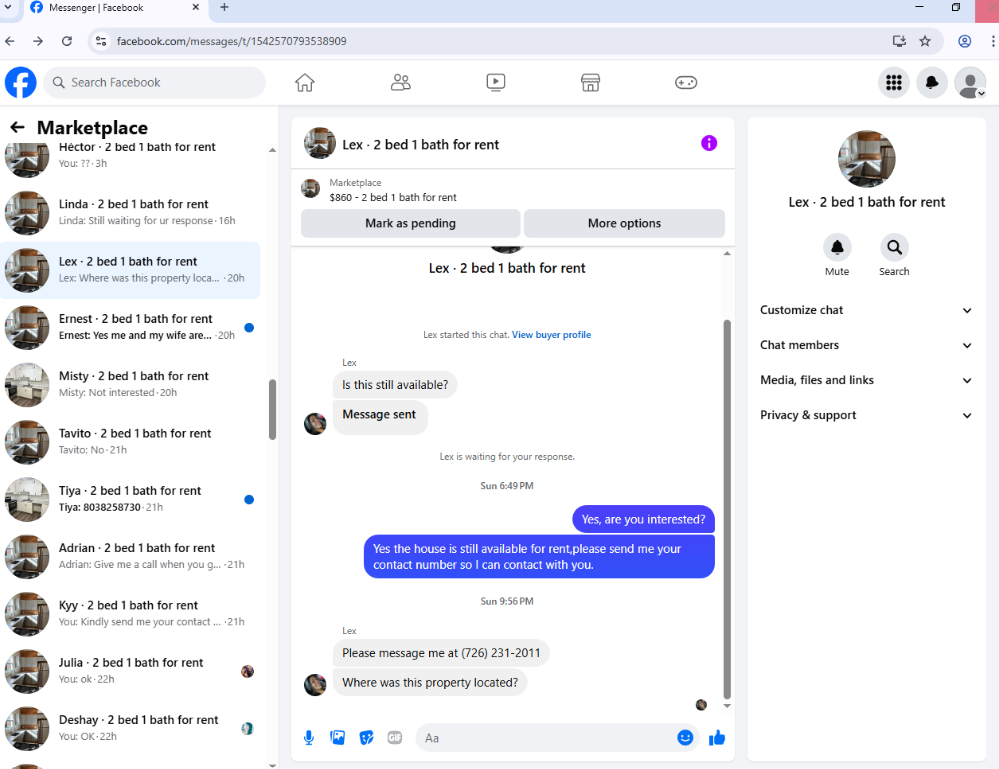Open the Home feed icon
Viewport: 999px width, 769px height.
click(x=305, y=82)
